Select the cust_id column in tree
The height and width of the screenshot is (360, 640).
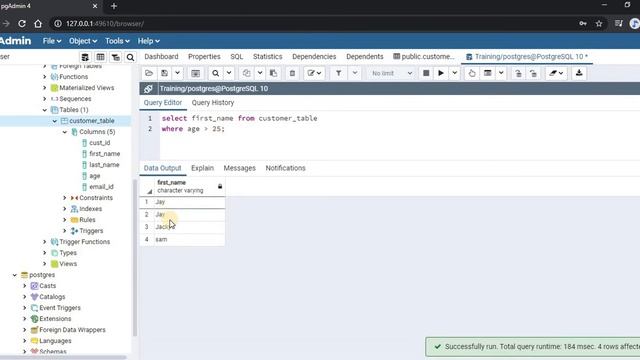(x=100, y=143)
